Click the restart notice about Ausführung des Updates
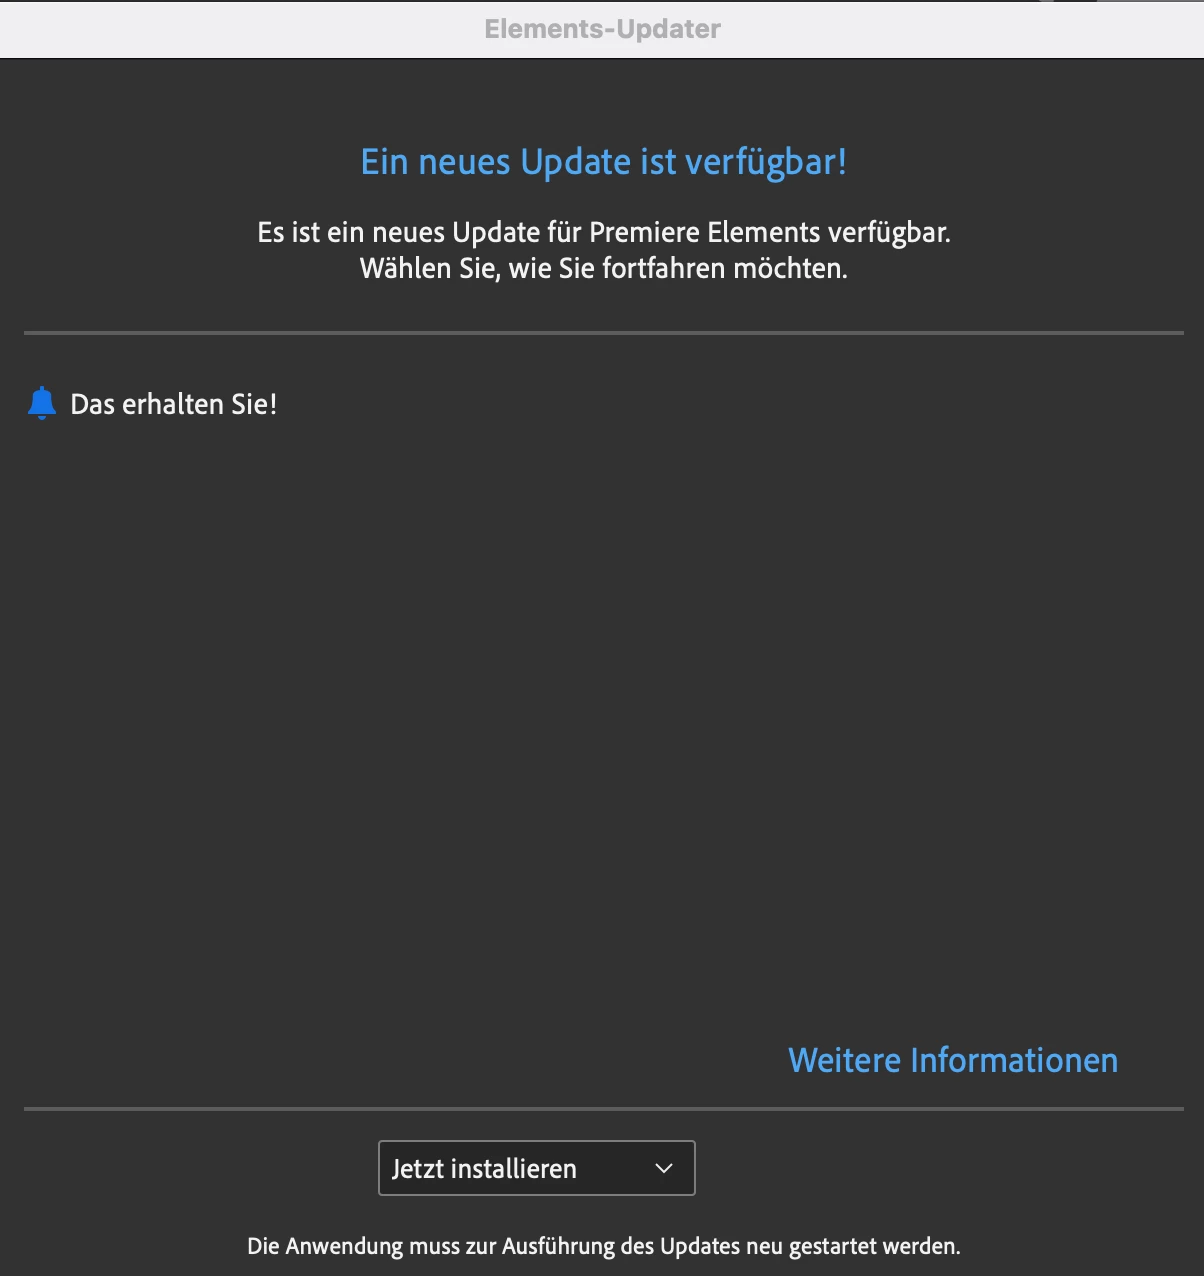 604,1246
